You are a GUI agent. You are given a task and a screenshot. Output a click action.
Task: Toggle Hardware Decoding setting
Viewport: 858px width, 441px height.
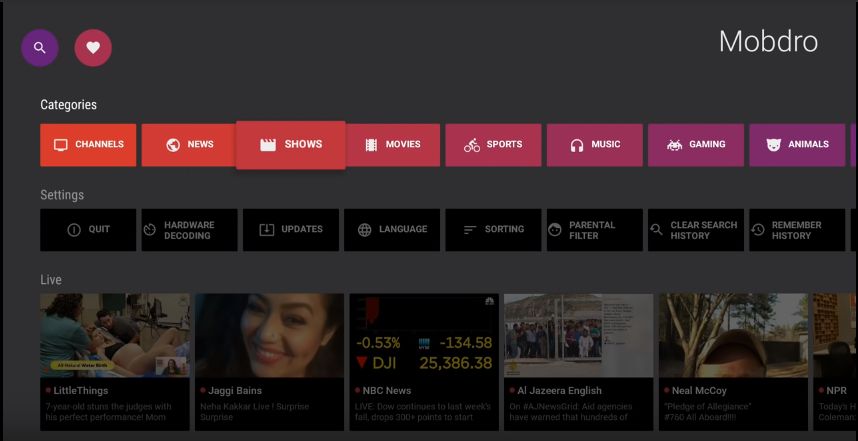[x=189, y=230]
